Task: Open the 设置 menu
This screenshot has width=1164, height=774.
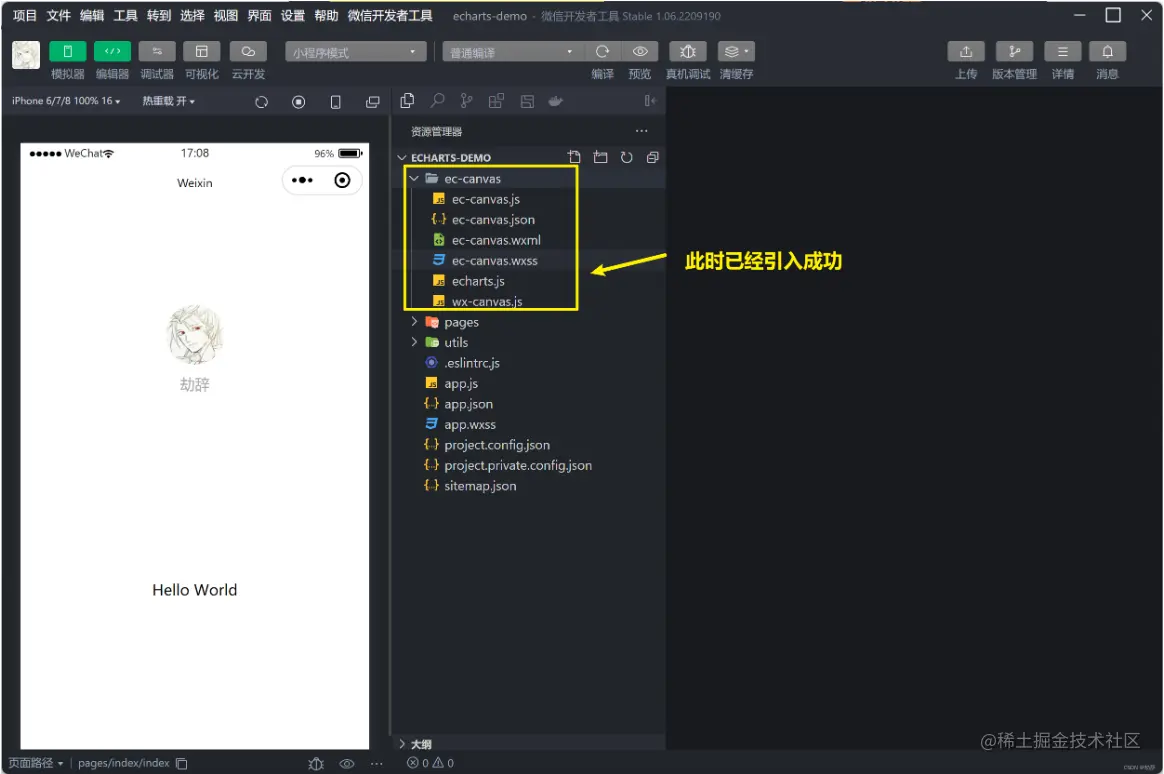Action: point(292,16)
